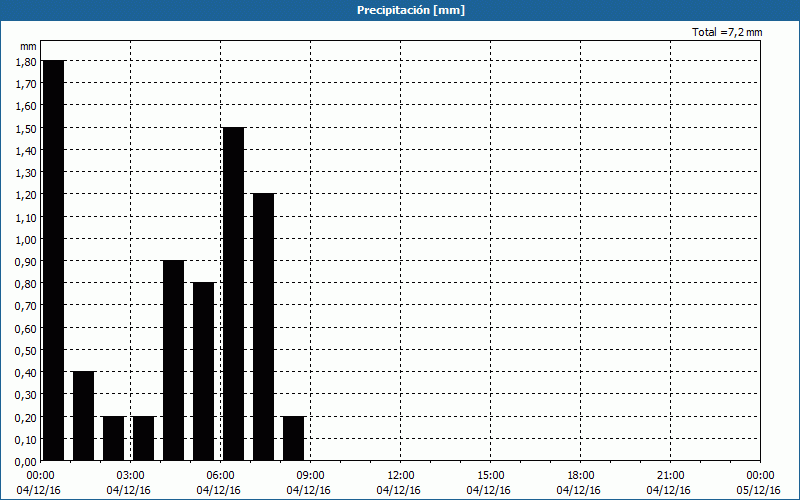Screen dimensions: 800x500
Task: Select the 0,40 mm precipitation bar
Action: pos(84,416)
